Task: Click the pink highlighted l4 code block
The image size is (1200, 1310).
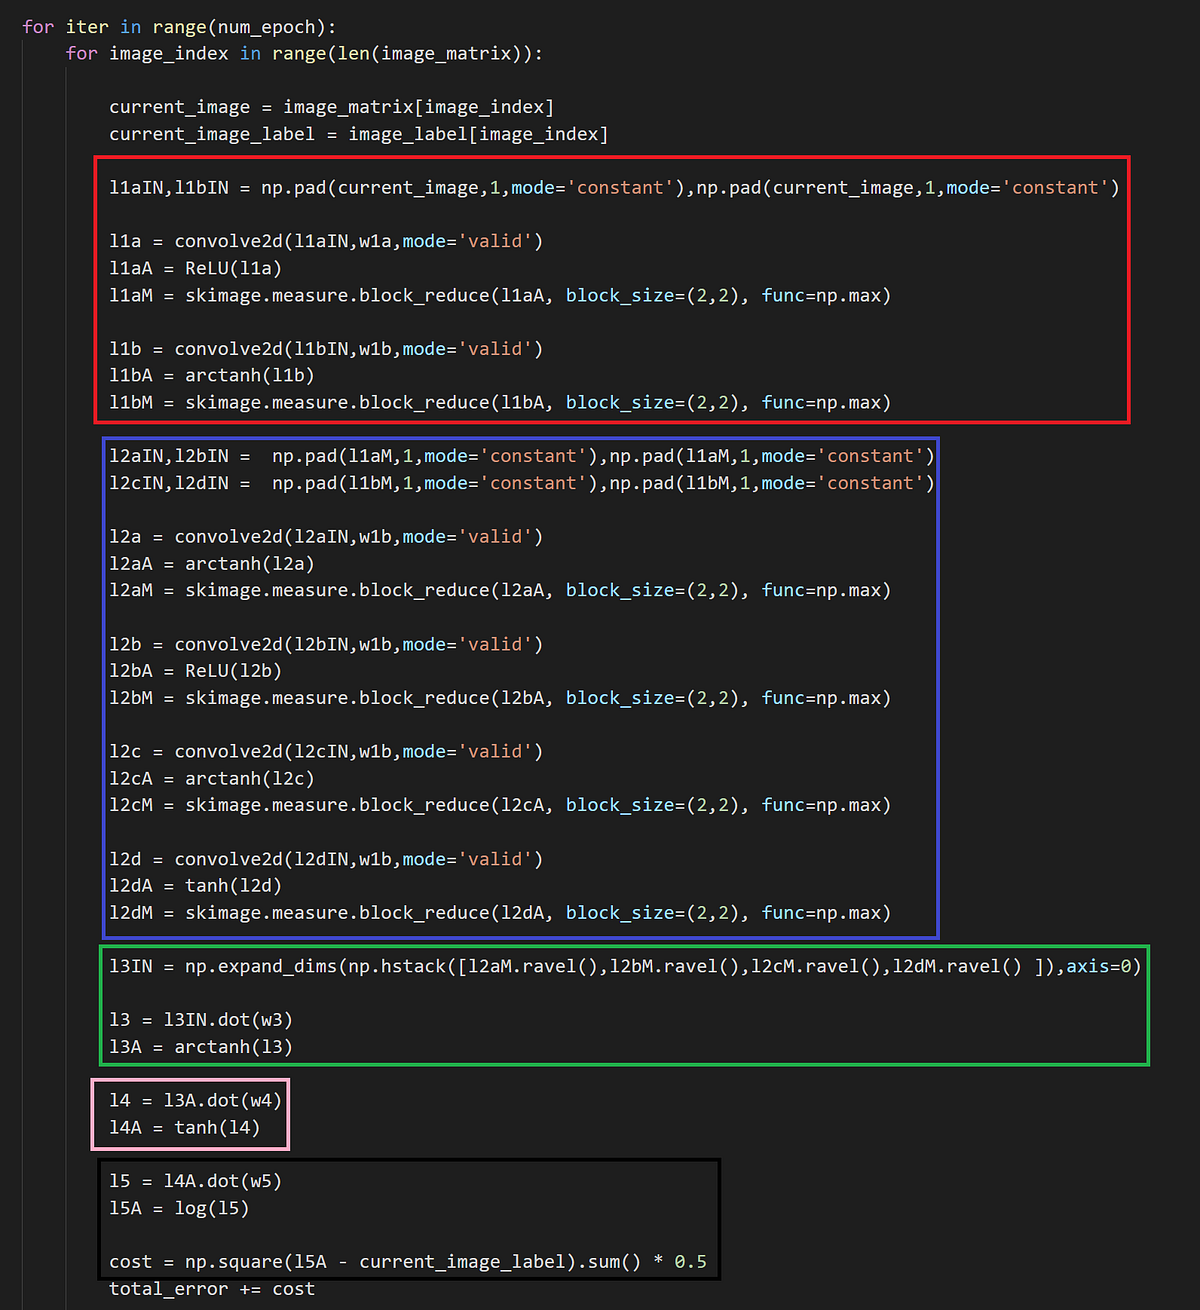Action: pyautogui.click(x=190, y=1113)
